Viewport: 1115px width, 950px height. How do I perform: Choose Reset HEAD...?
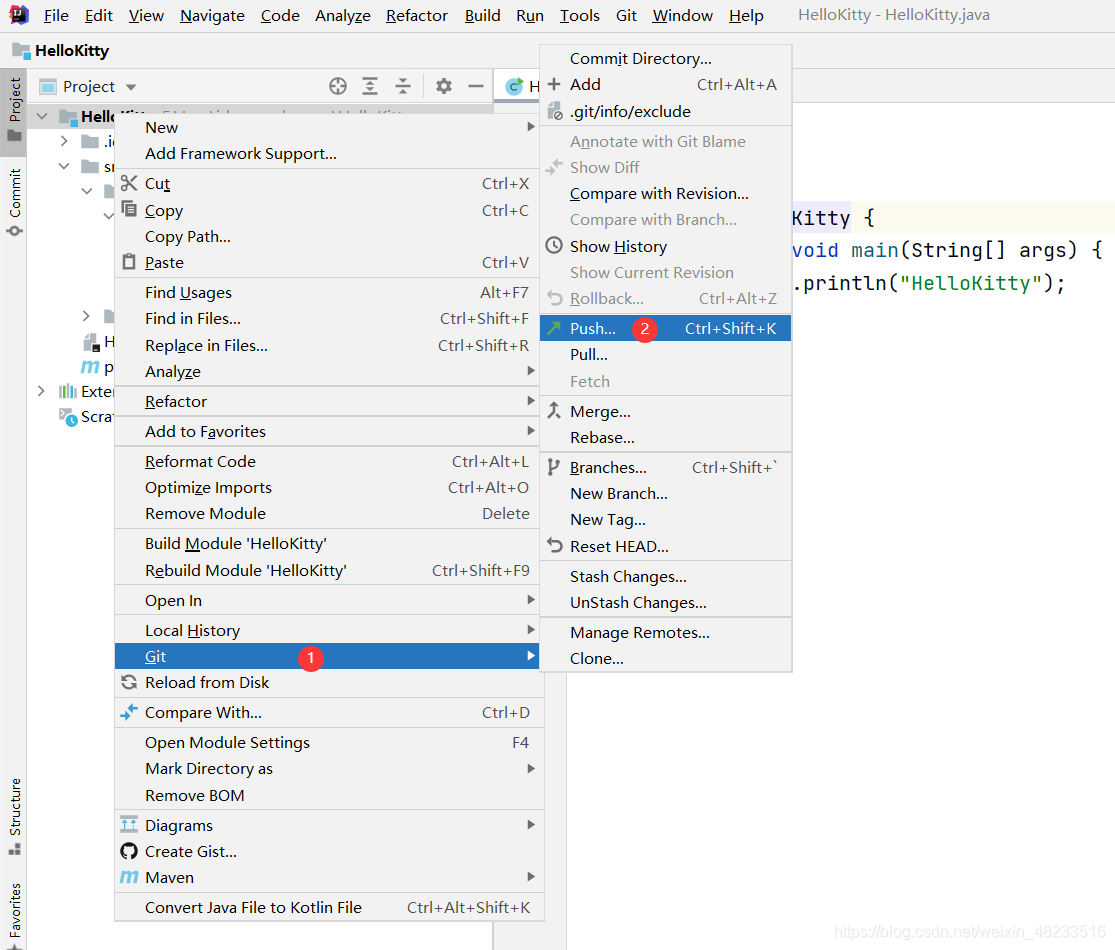[666, 547]
